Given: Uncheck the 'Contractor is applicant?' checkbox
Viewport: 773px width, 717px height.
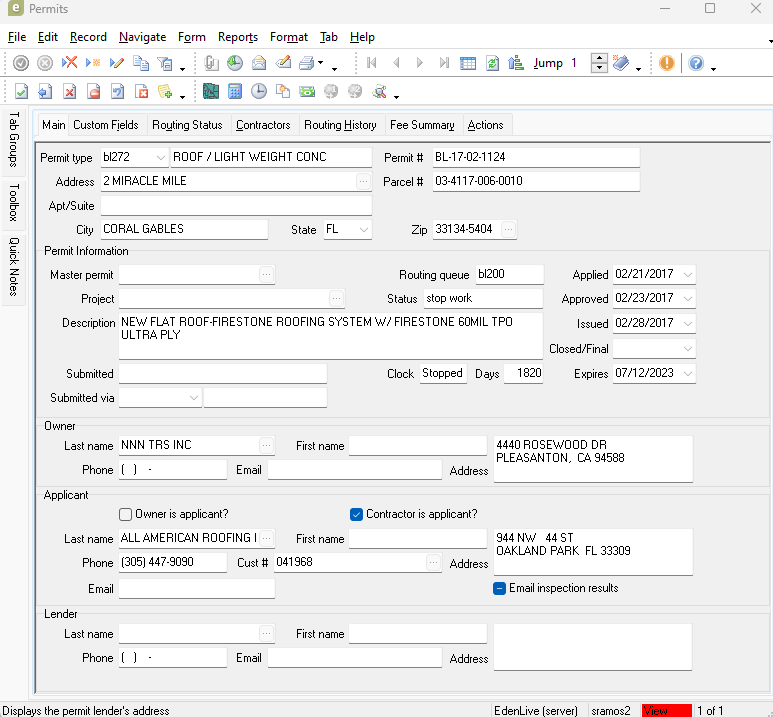Looking at the screenshot, I should point(357,514).
